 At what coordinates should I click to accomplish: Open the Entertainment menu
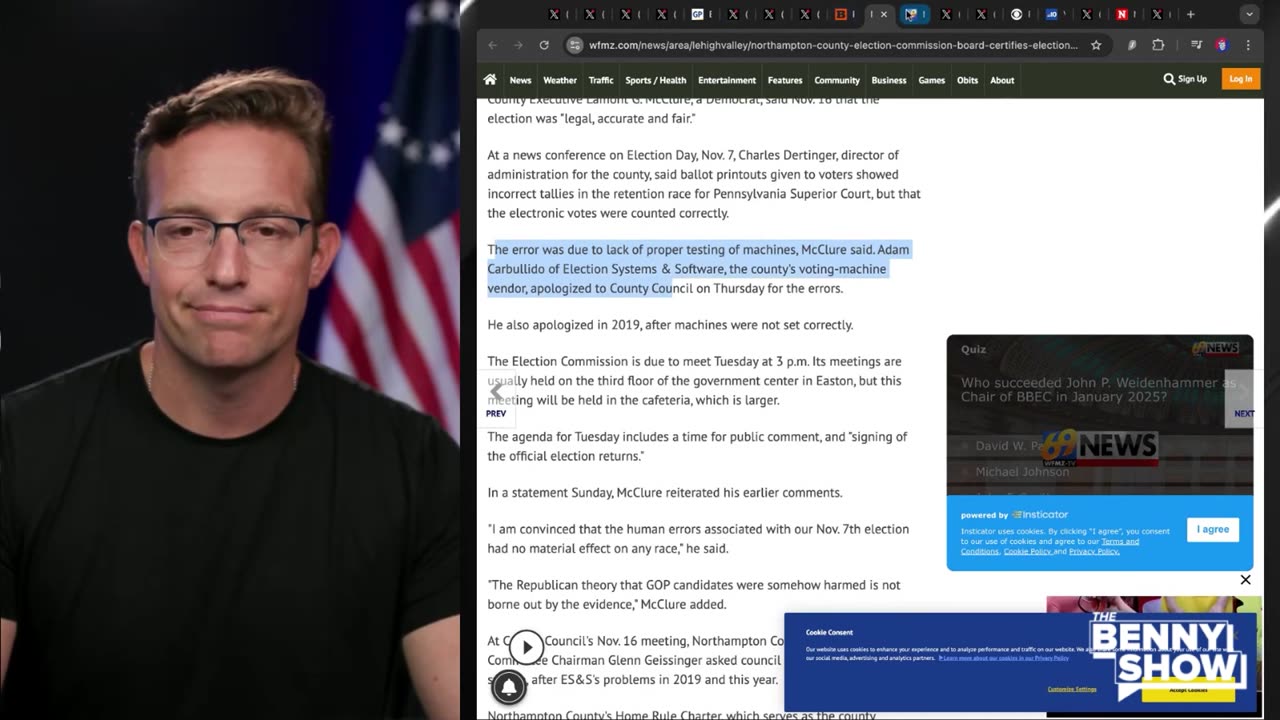pyautogui.click(x=727, y=80)
